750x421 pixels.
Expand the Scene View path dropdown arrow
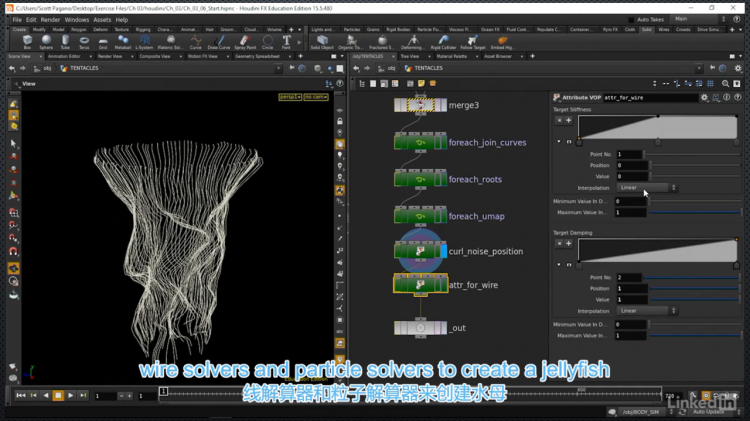click(278, 68)
